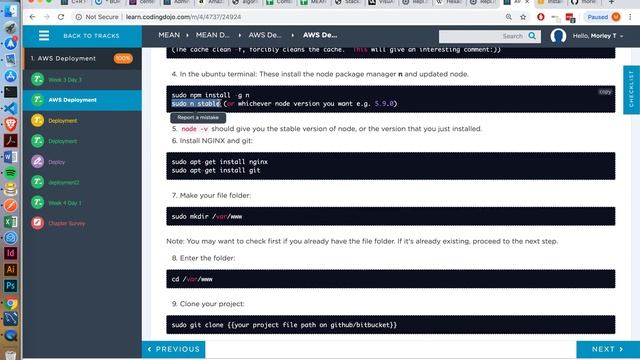Open Photoshop in the dock
The width and height of the screenshot is (640, 360).
[11, 285]
